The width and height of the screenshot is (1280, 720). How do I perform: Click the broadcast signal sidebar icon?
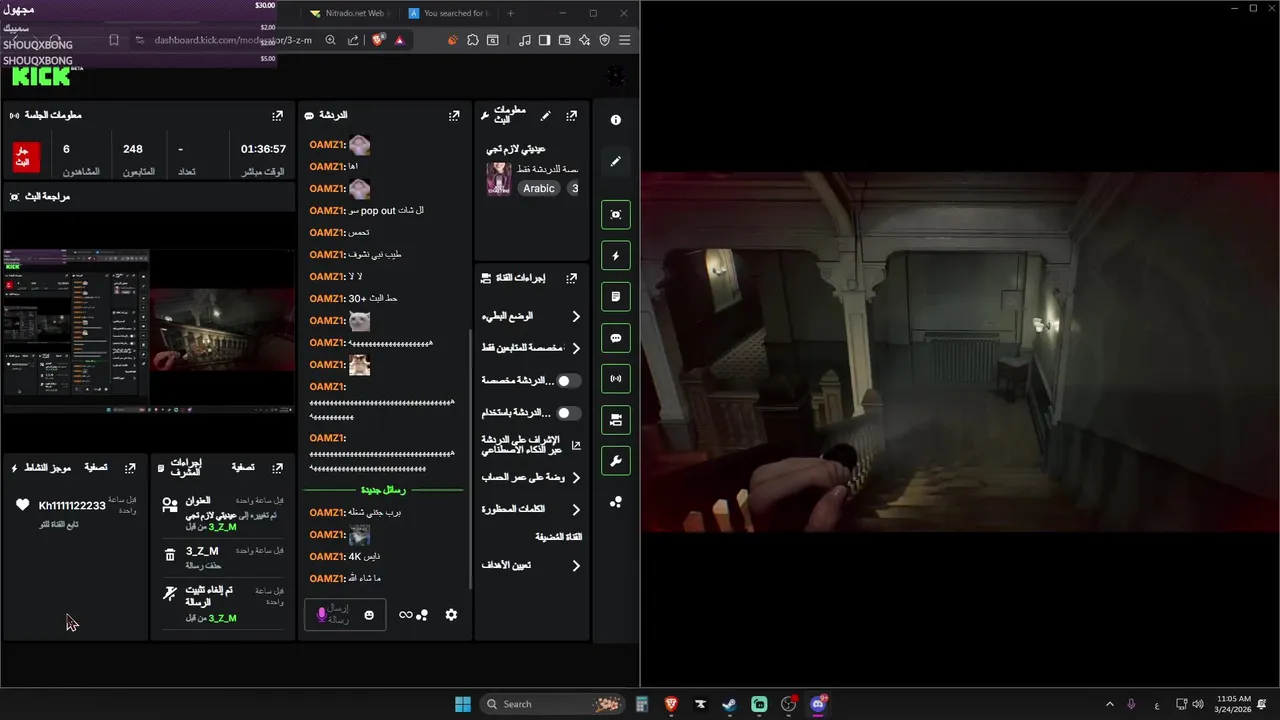pos(616,379)
